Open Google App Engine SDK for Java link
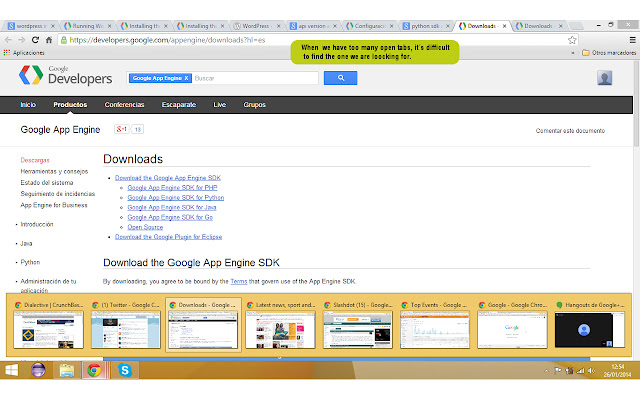Image resolution: width=640 pixels, height=400 pixels. coord(172,207)
